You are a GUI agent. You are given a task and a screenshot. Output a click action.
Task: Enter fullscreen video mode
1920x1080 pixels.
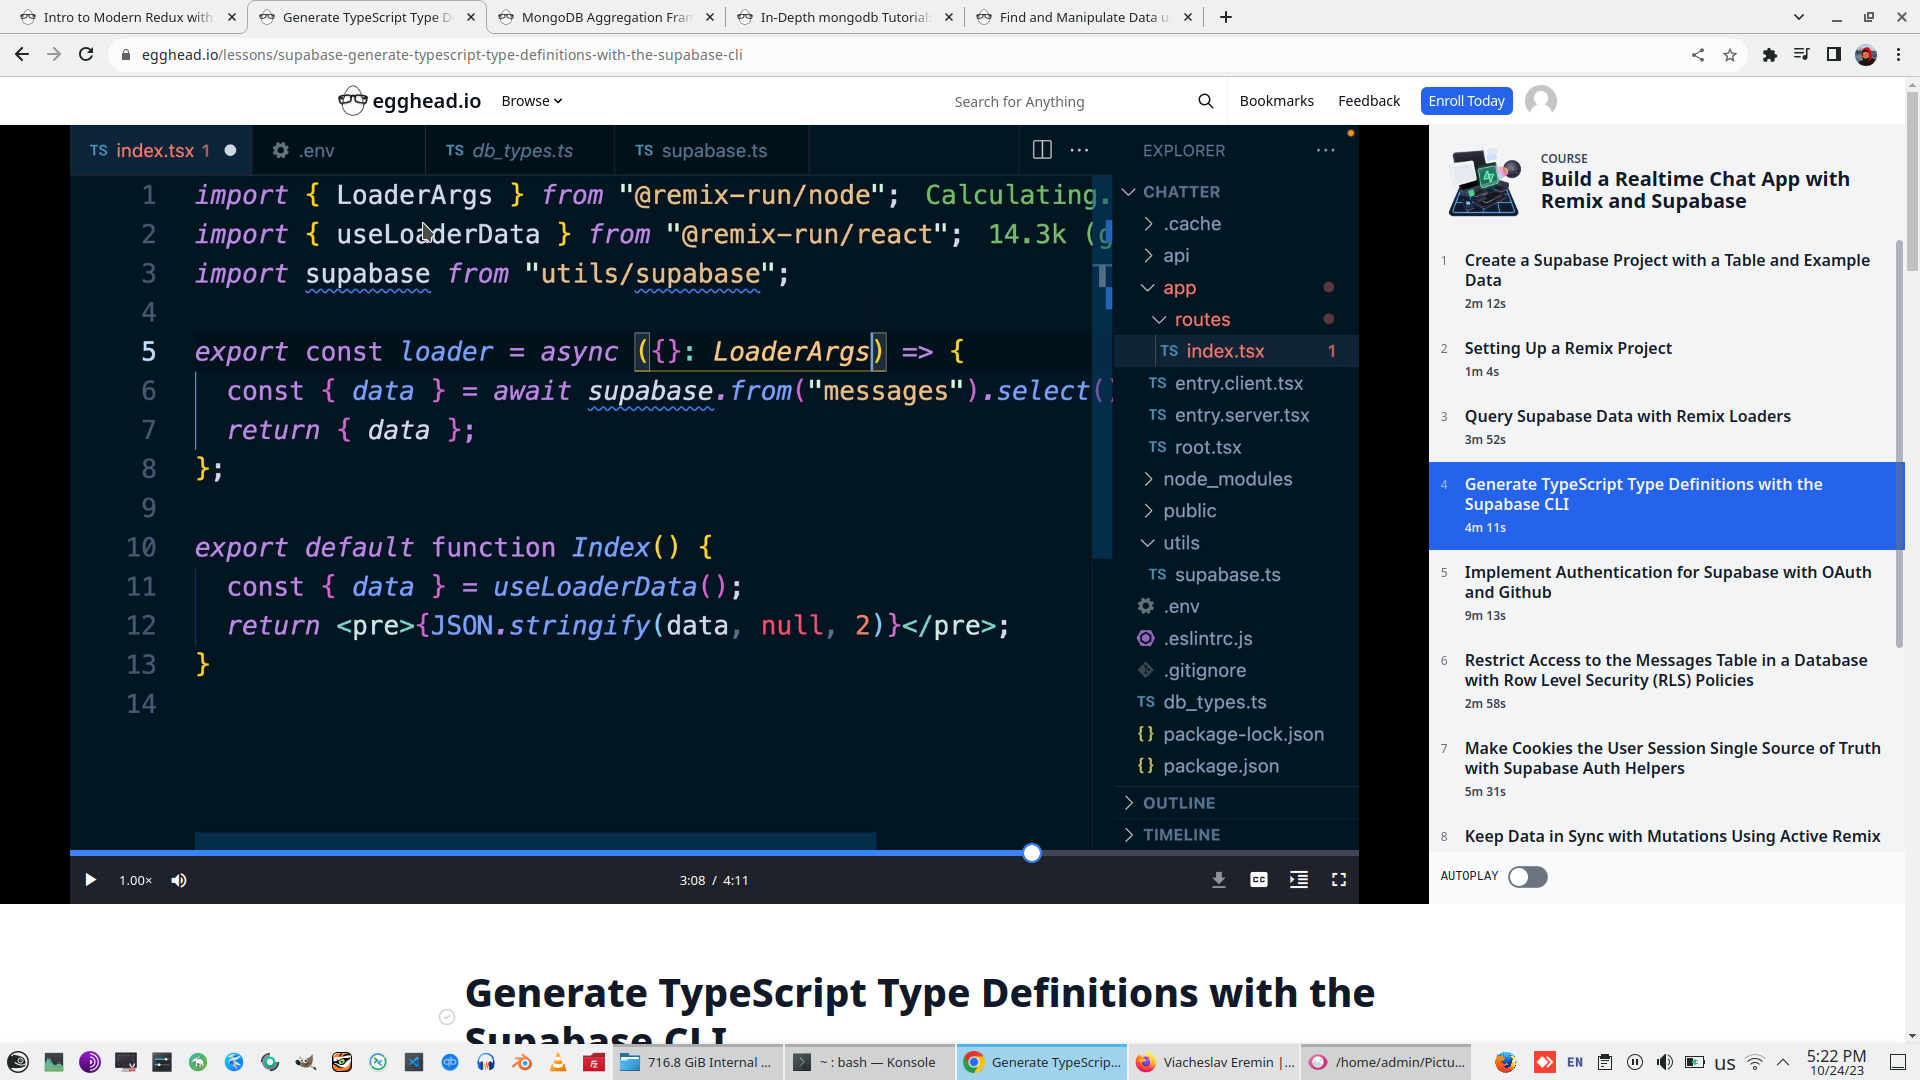coord(1339,880)
